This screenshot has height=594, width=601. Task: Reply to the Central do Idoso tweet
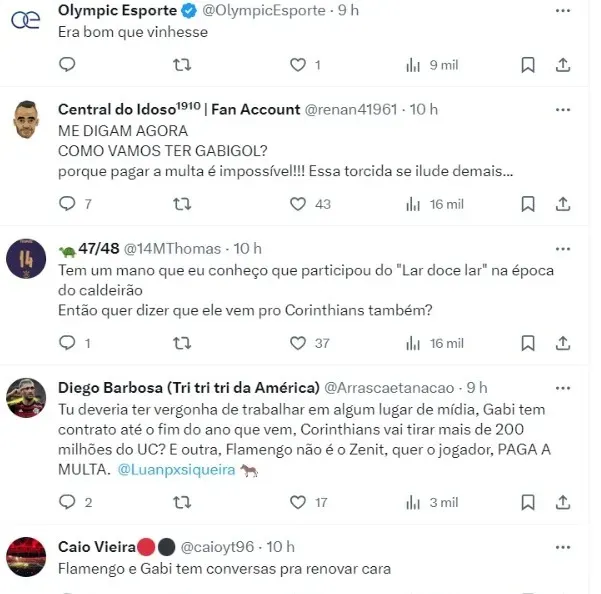tap(67, 204)
